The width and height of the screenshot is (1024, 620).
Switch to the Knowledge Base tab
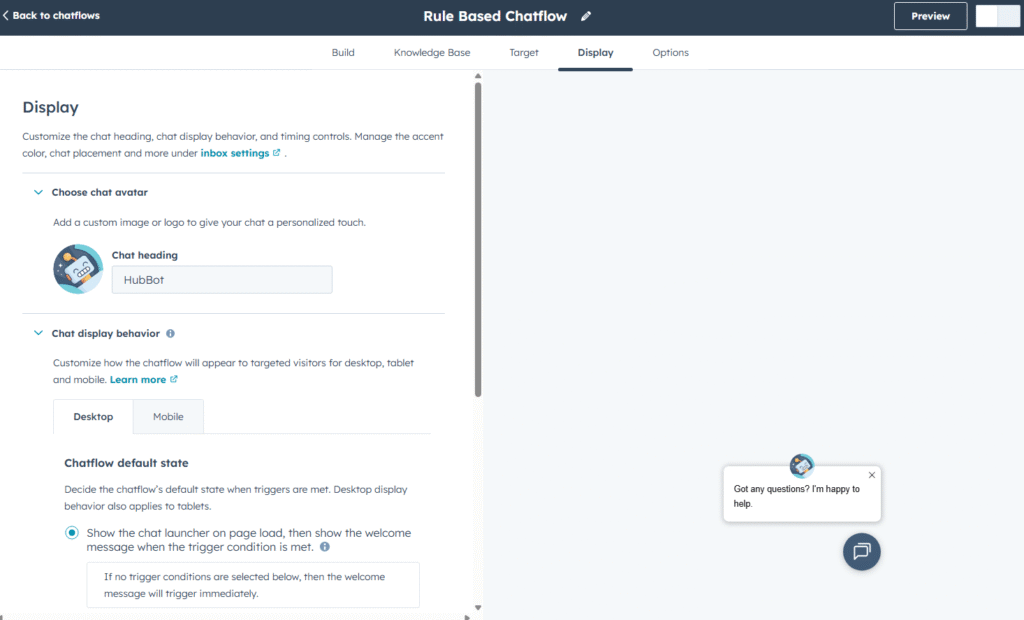[431, 52]
